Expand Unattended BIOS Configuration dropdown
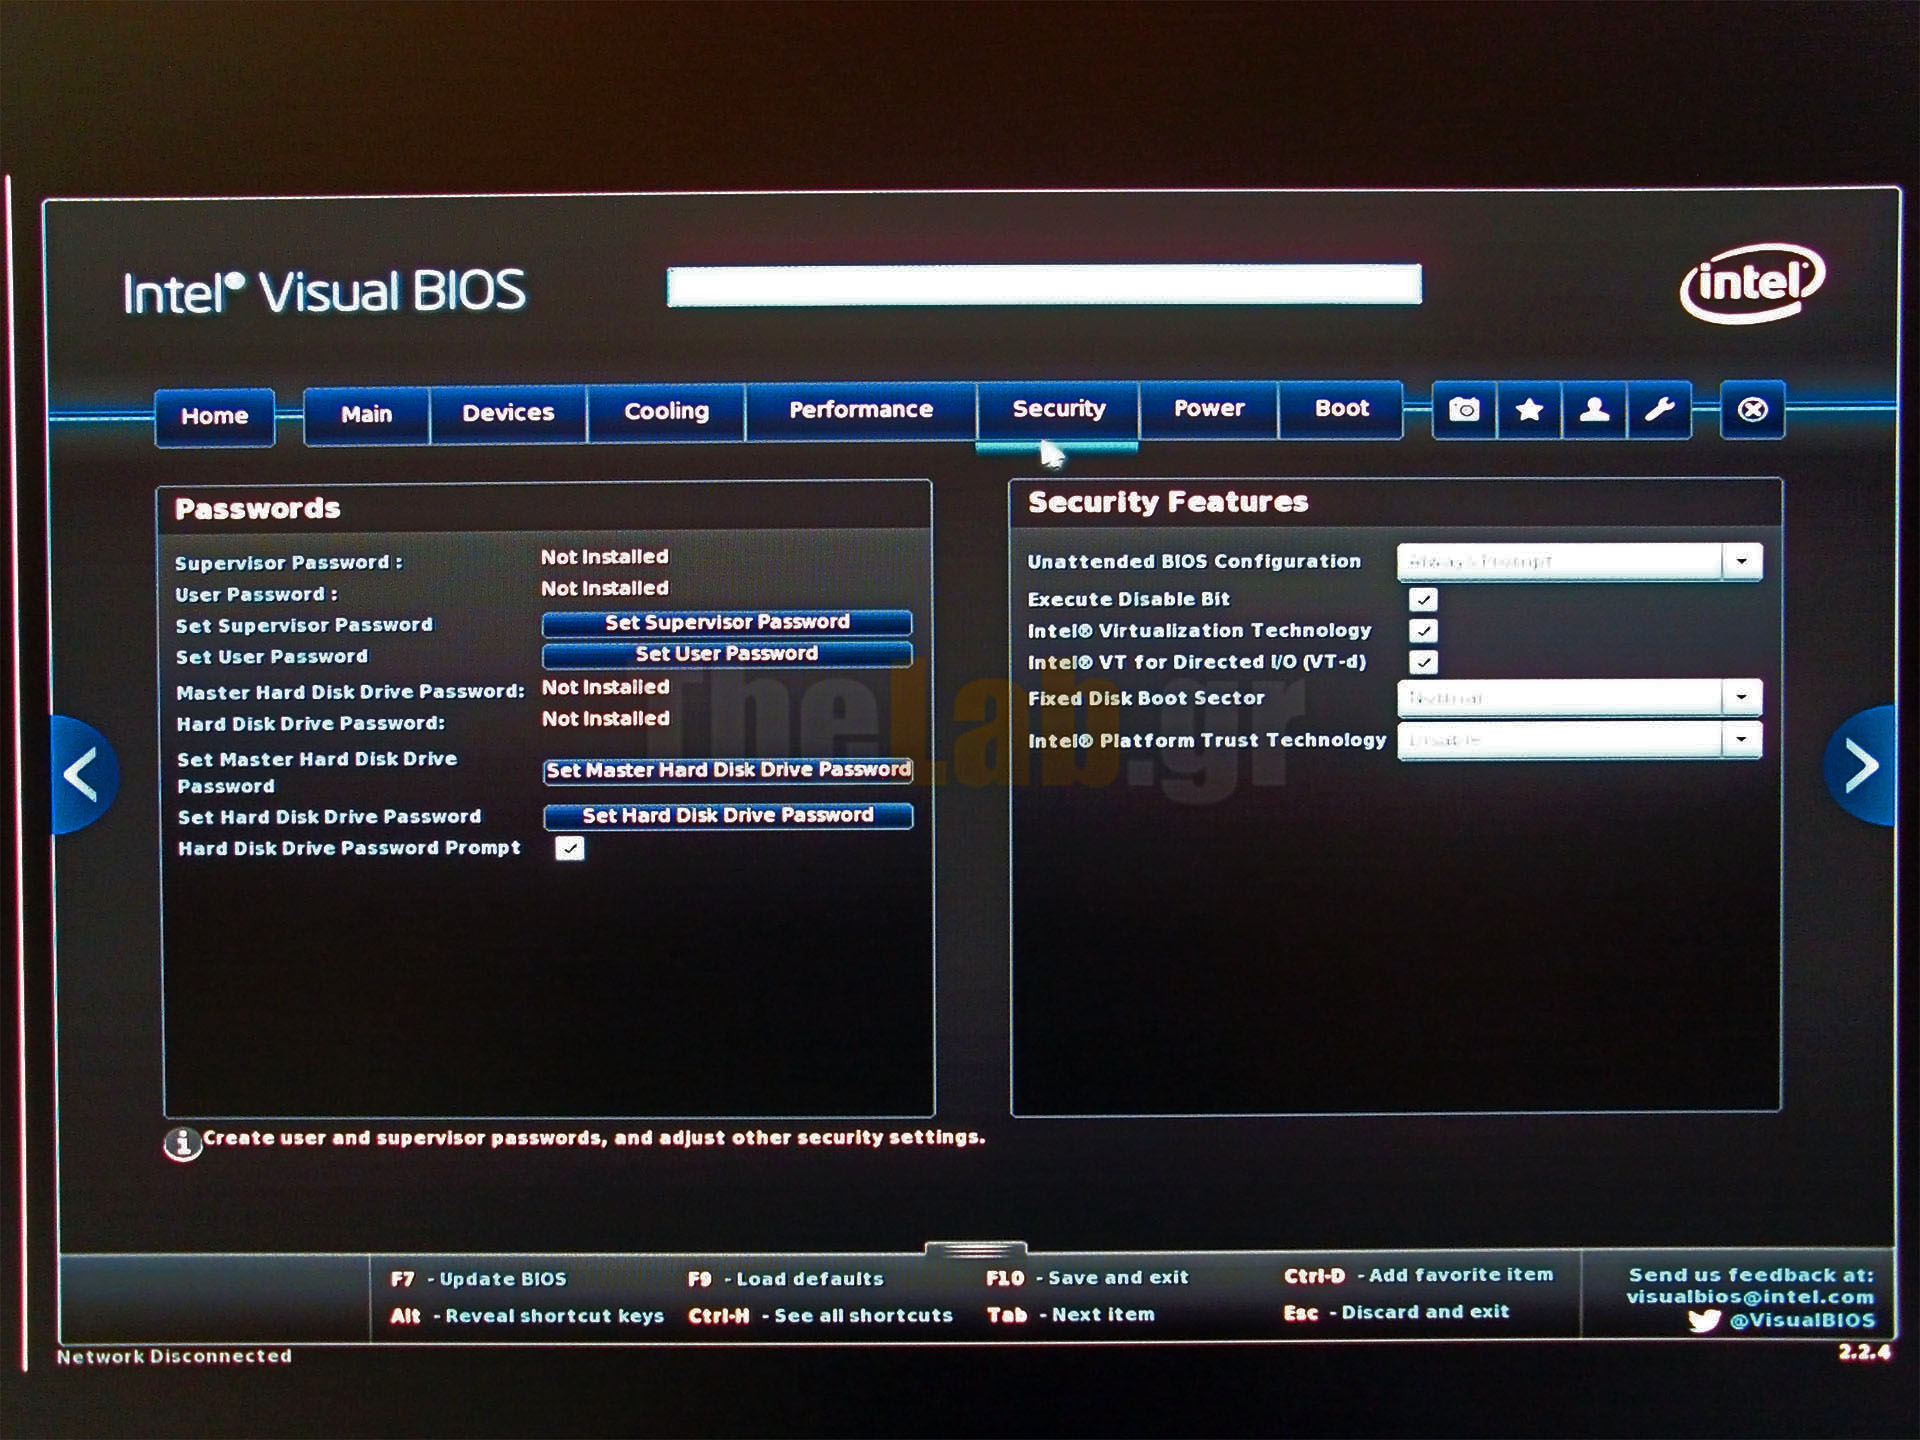The width and height of the screenshot is (1920, 1440). pyautogui.click(x=1741, y=562)
